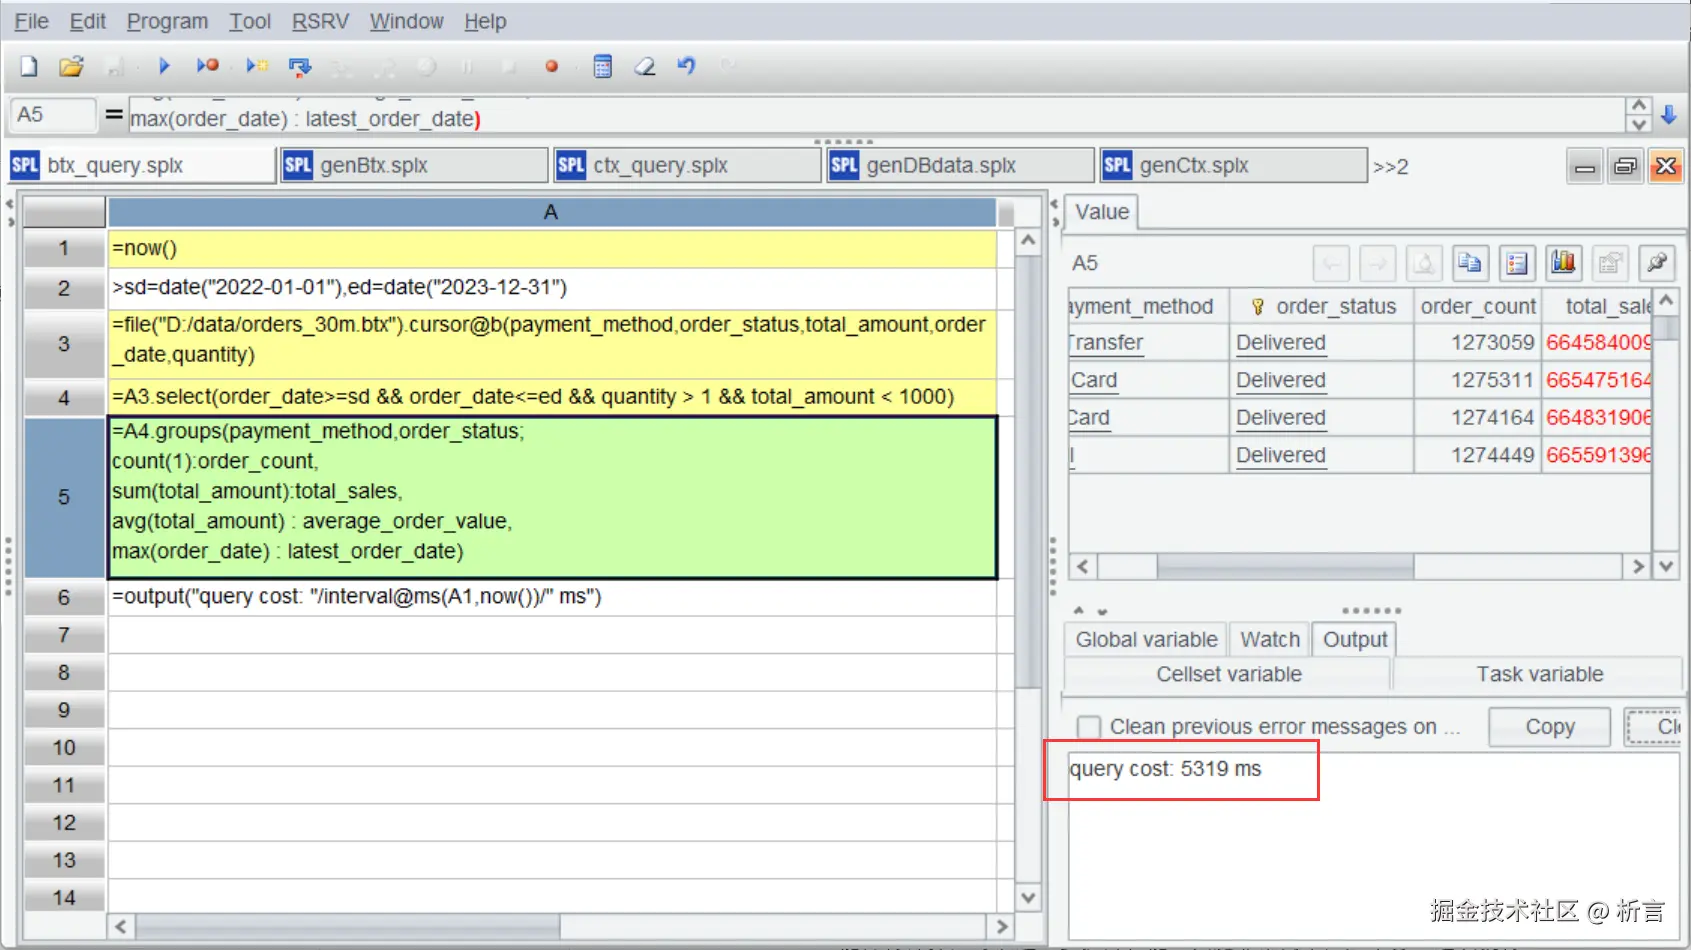Viewport: 1691px width, 950px height.
Task: Select the Watch tab
Action: pos(1270,640)
